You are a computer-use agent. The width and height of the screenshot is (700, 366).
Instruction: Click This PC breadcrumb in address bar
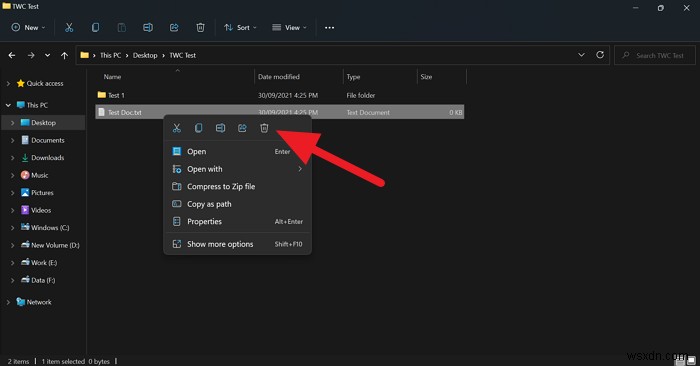110,55
